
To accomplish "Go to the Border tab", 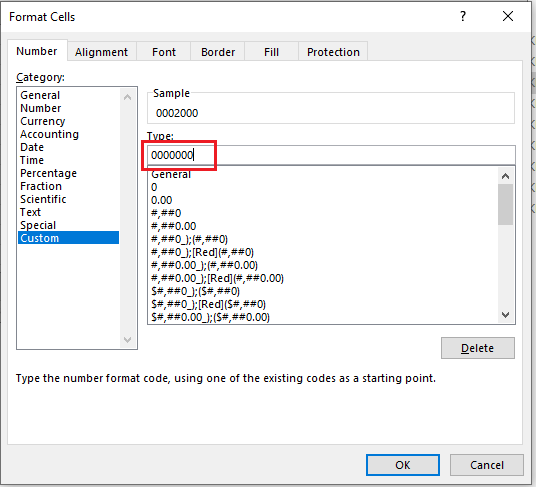I will 218,52.
